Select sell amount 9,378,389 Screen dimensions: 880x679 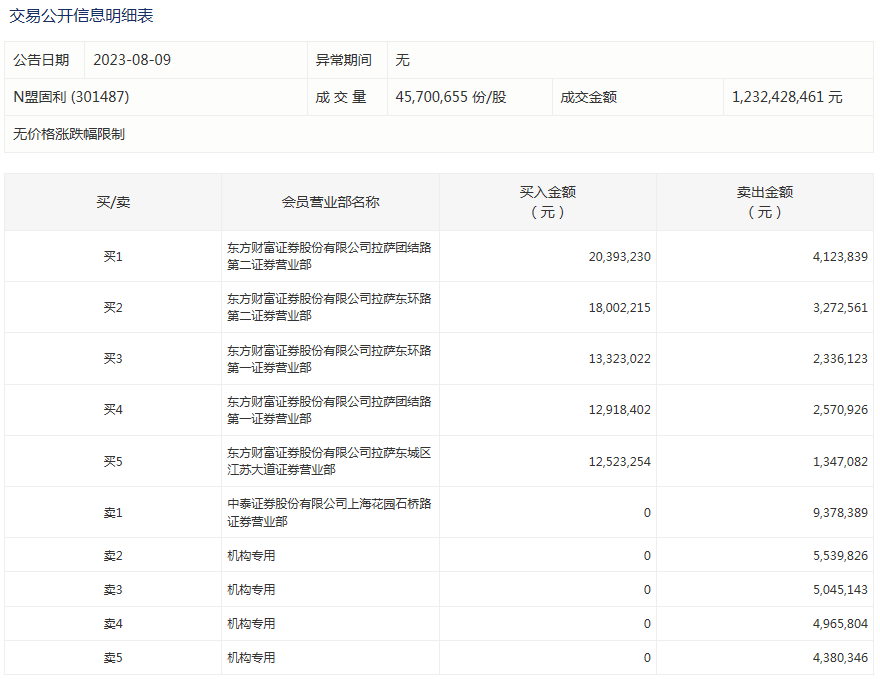(840, 513)
